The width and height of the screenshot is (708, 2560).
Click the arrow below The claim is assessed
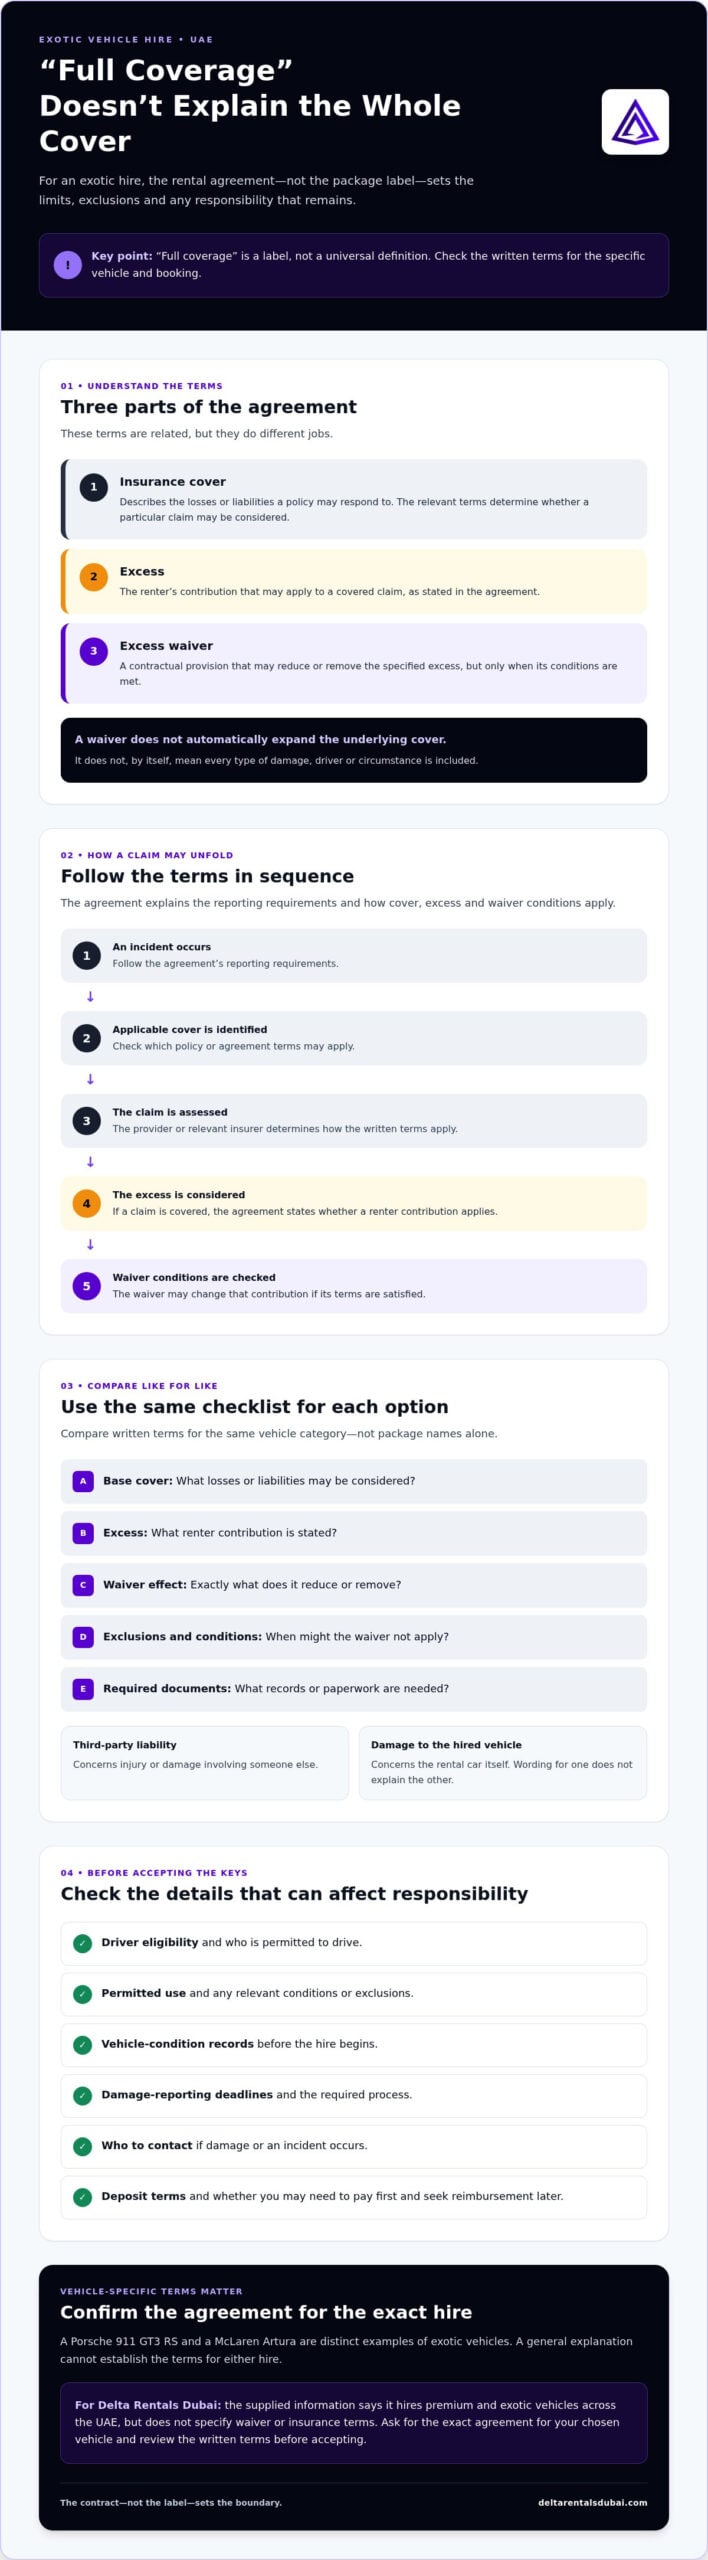click(x=90, y=1162)
